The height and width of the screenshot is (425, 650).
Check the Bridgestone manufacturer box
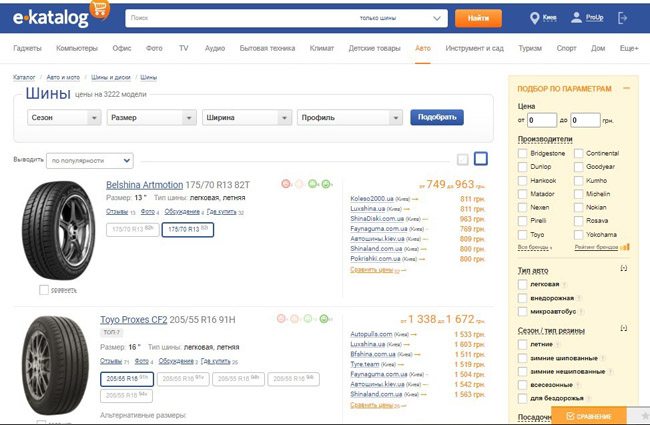coord(522,153)
